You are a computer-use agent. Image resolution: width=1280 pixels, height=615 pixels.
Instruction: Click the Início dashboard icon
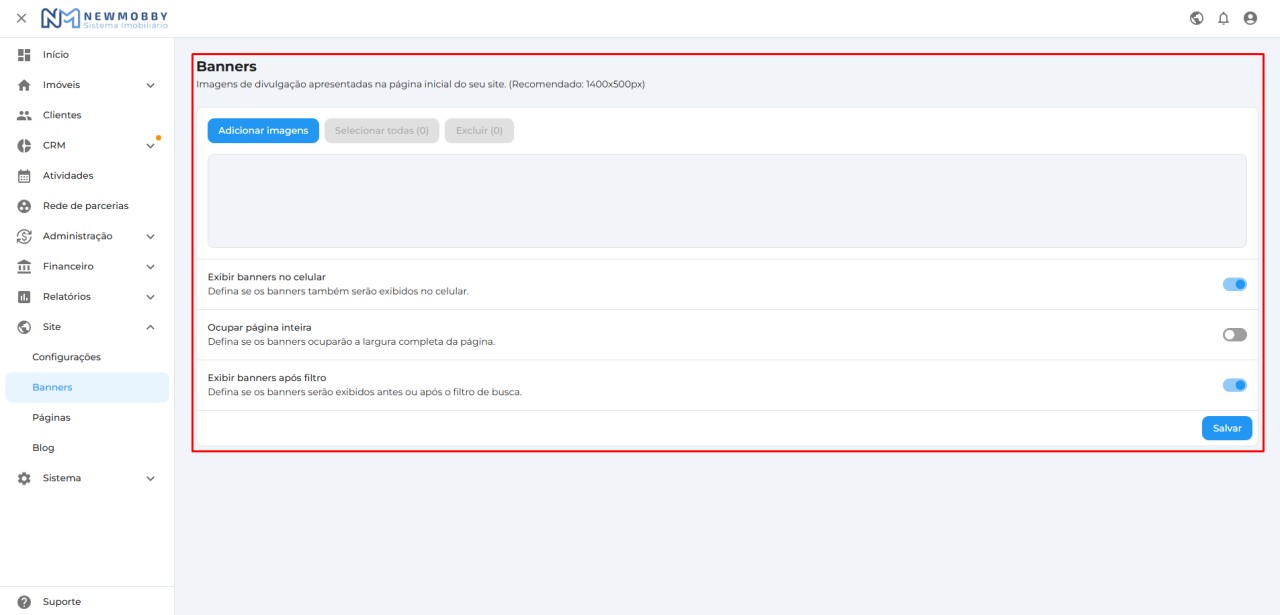(x=25, y=54)
